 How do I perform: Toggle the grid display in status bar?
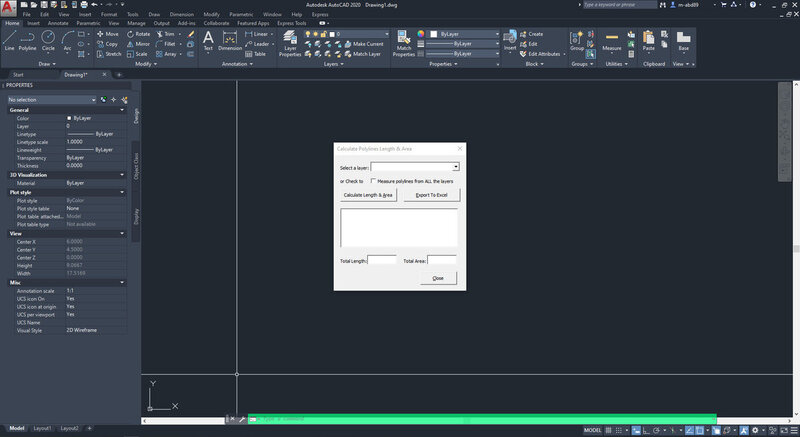618,430
